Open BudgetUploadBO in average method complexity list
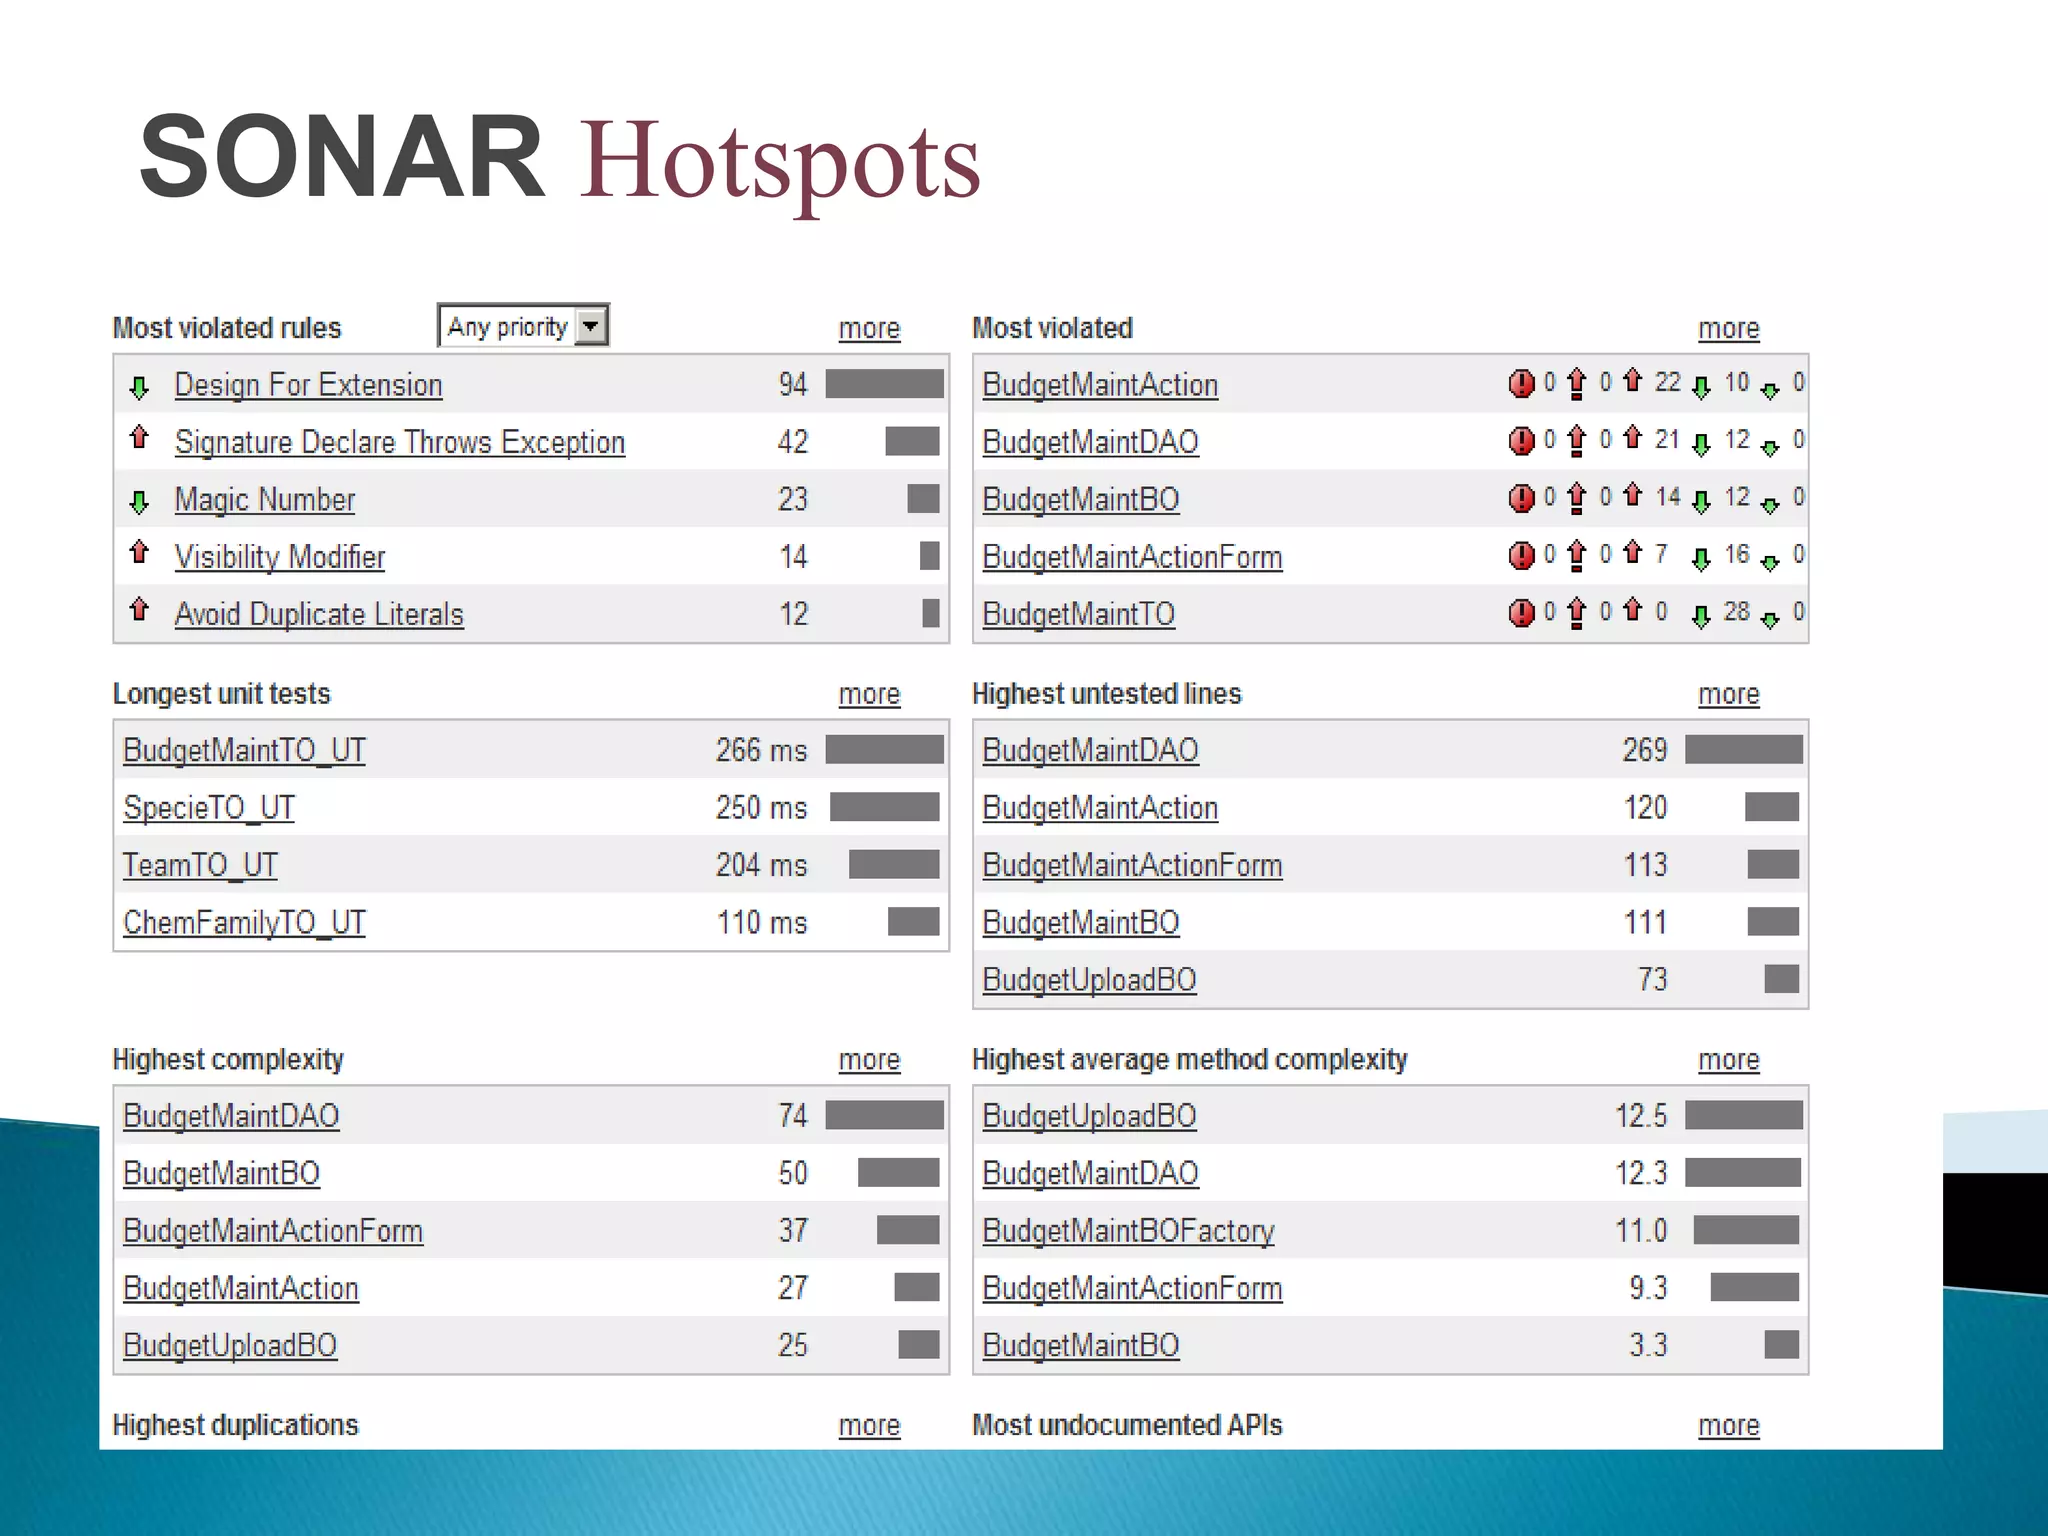This screenshot has height=1536, width=2048. pos(1089,1116)
